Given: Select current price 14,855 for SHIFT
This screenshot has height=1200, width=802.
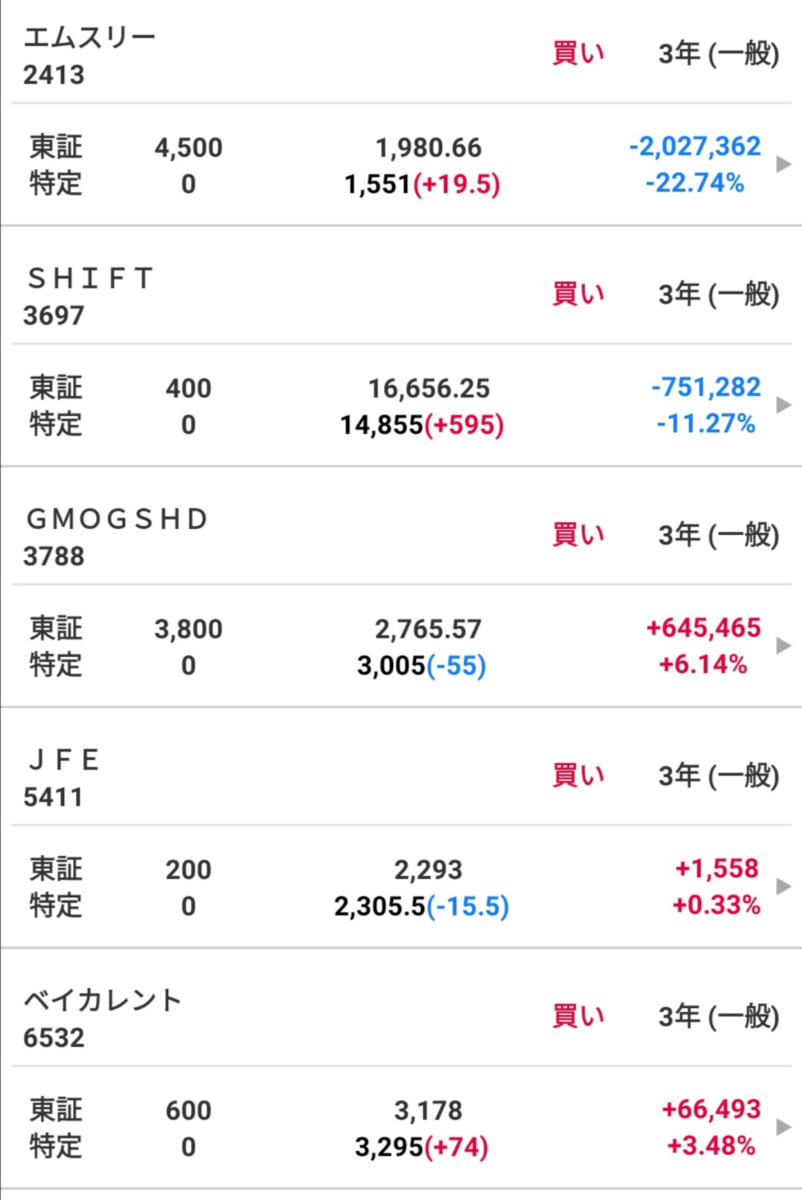Looking at the screenshot, I should pyautogui.click(x=382, y=425).
